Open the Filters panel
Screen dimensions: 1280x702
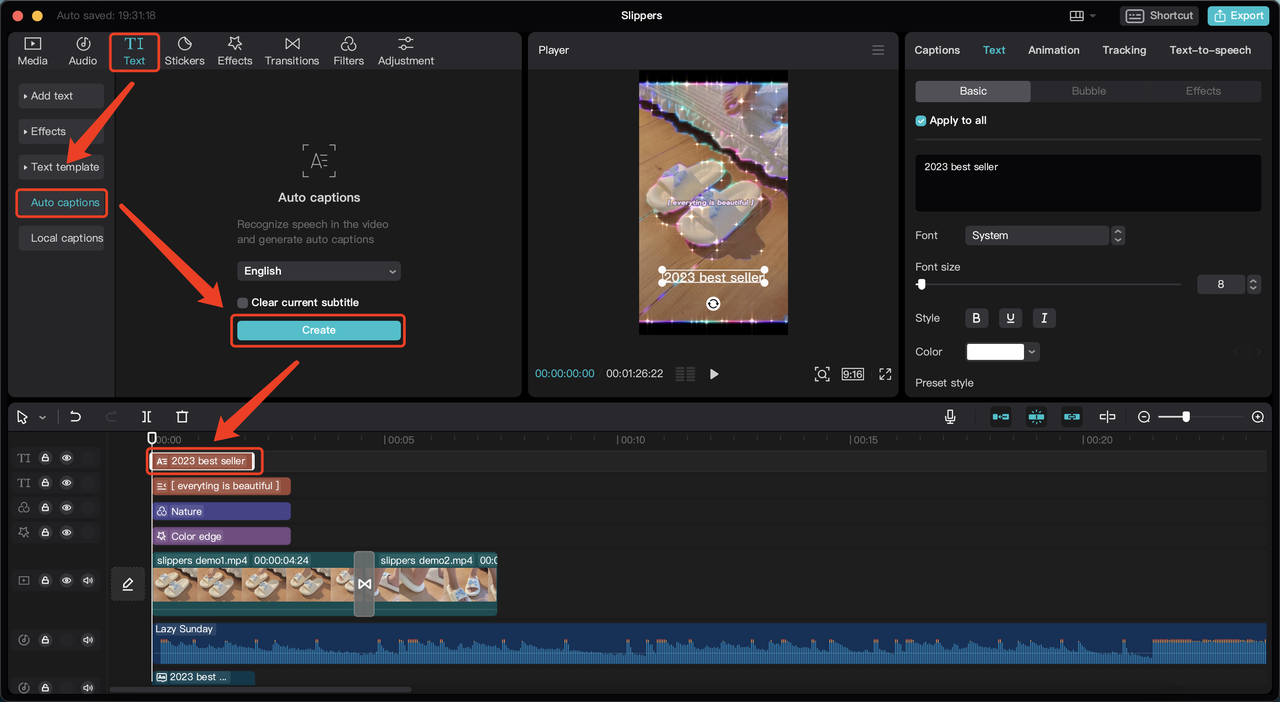coord(348,51)
